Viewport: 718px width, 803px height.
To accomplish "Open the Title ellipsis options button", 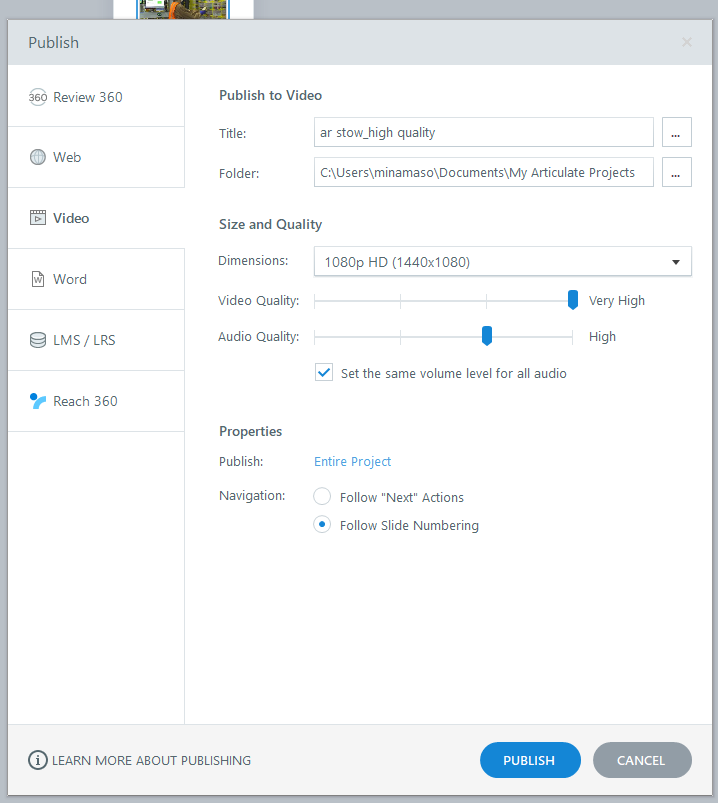I will [x=676, y=132].
